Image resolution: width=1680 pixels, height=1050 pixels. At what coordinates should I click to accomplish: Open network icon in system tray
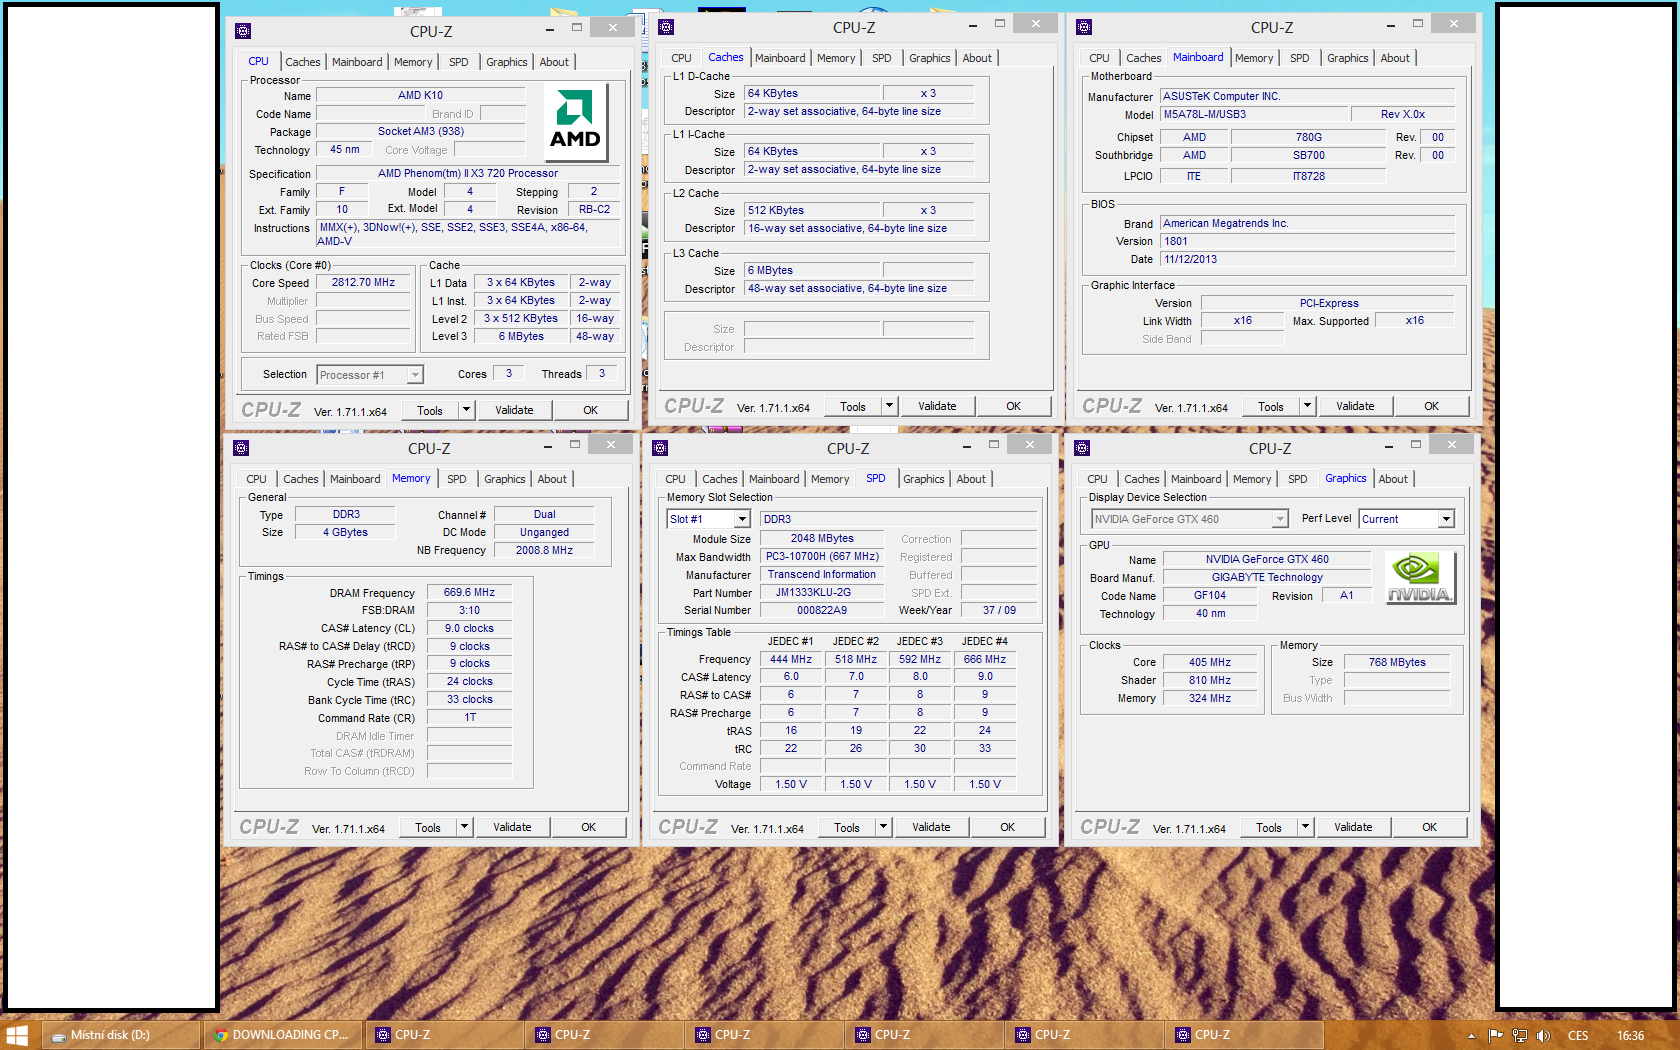coord(1520,1035)
